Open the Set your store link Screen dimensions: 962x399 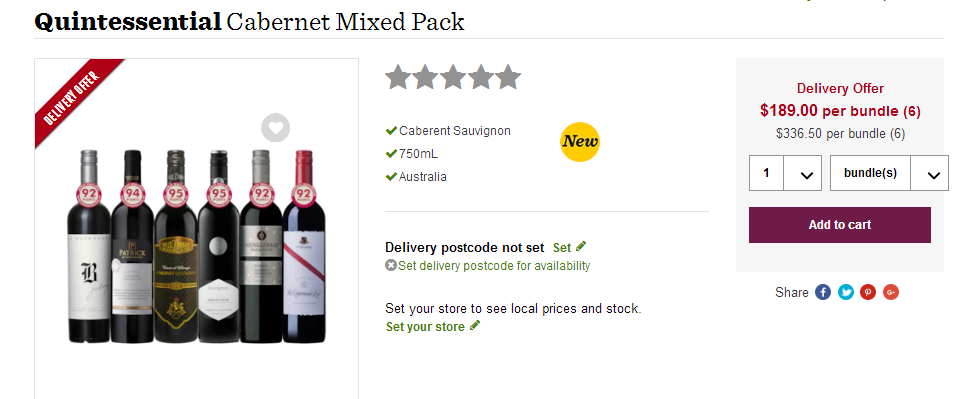click(425, 327)
